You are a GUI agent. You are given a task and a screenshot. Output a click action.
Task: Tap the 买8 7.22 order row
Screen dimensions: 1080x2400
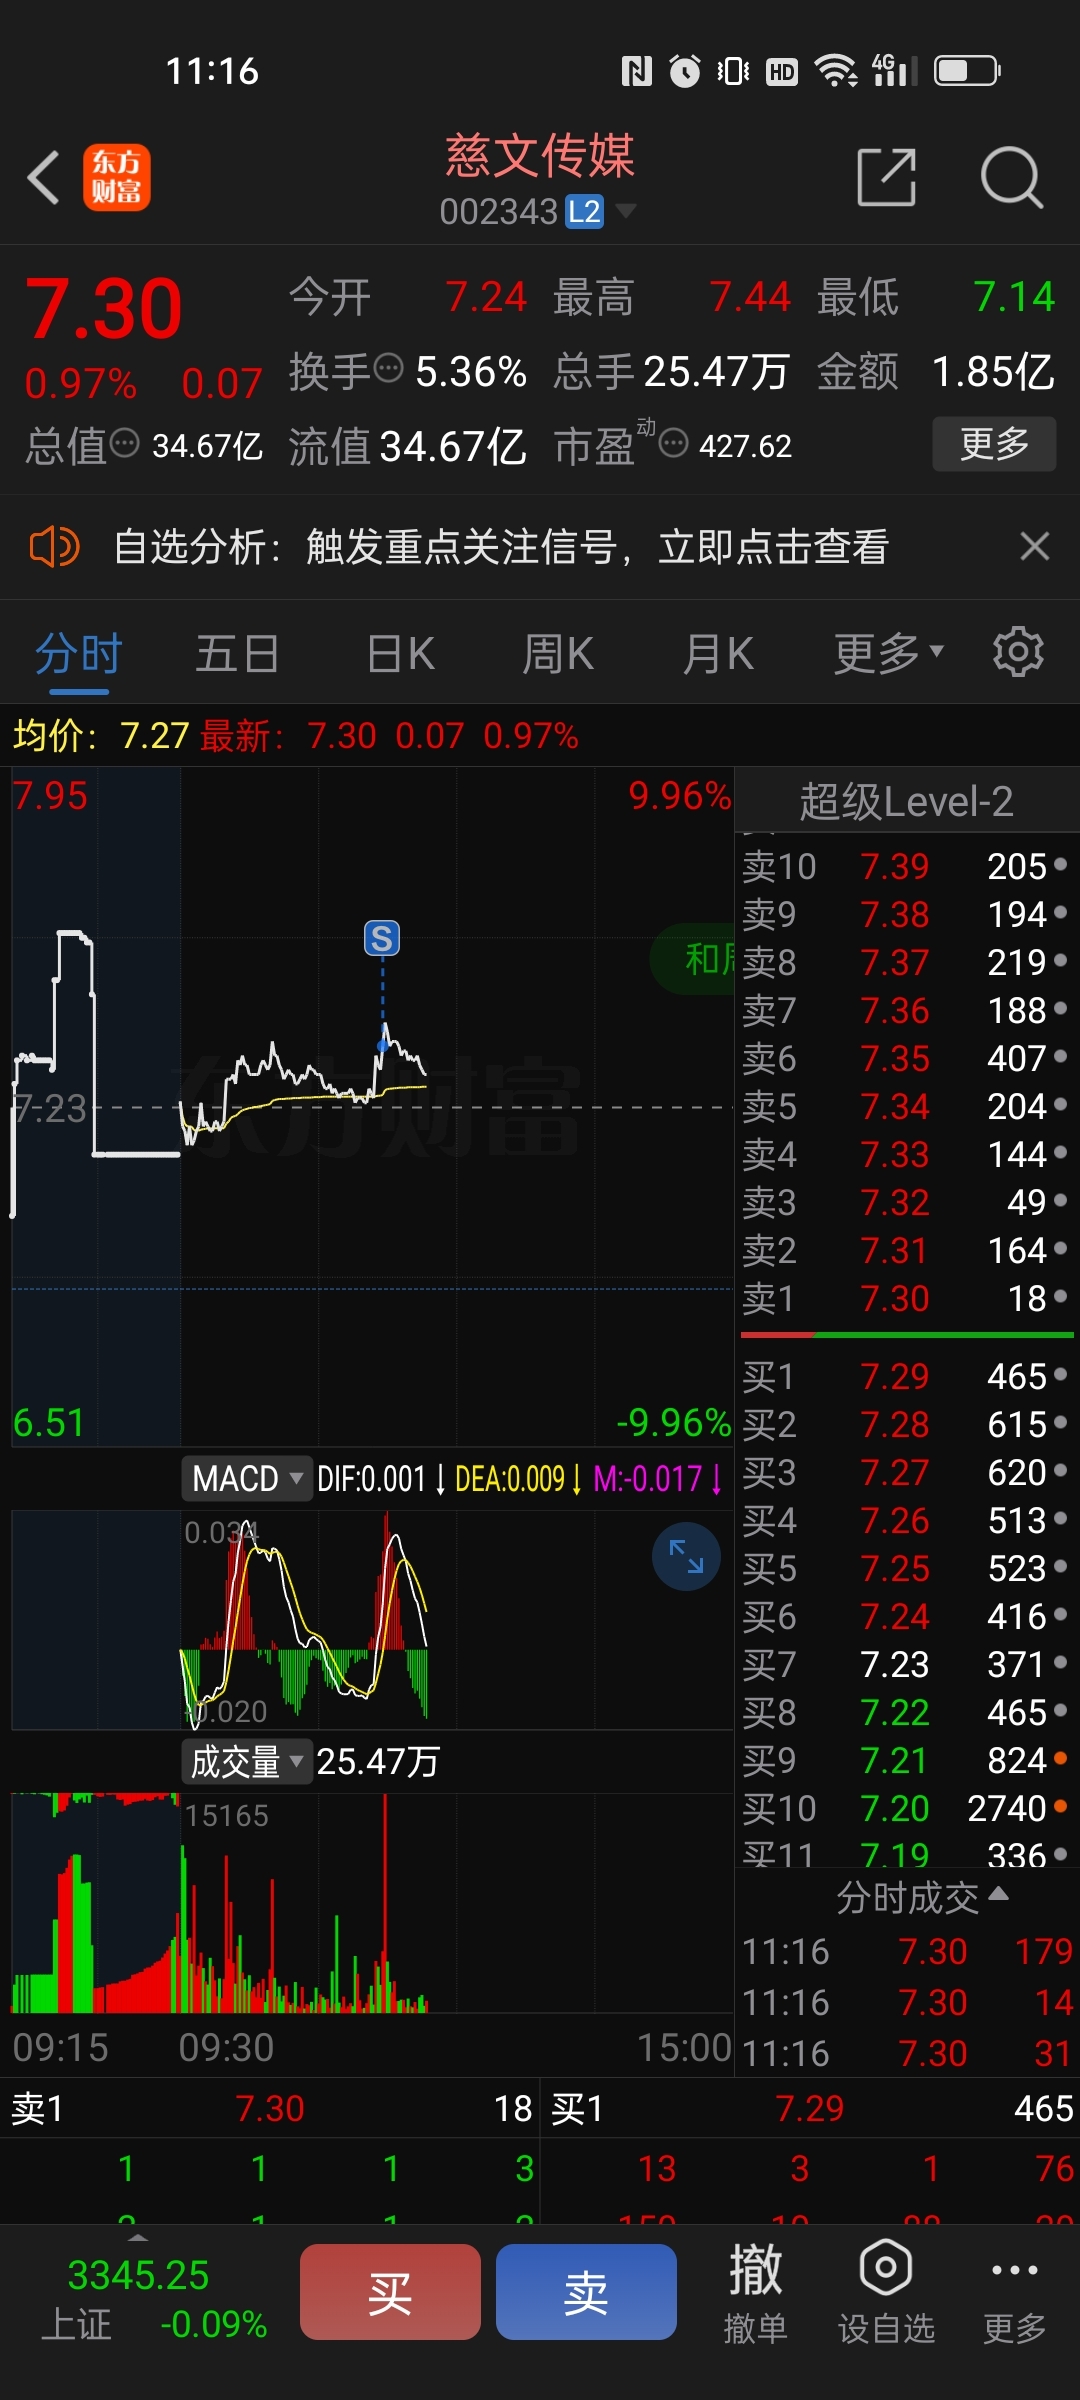coord(906,1712)
